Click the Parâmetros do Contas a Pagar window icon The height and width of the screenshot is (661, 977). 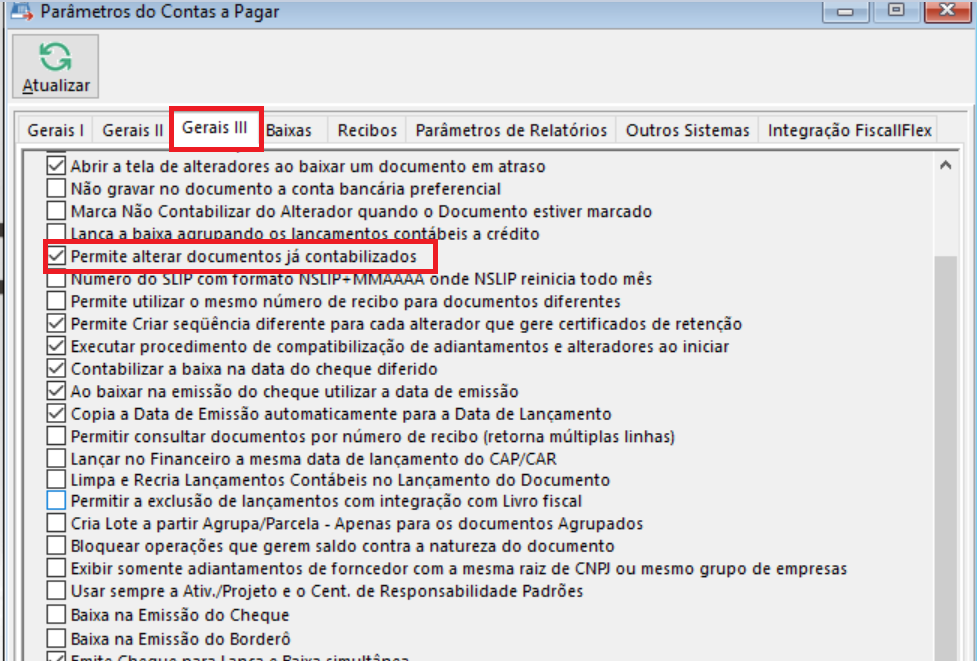(x=22, y=11)
